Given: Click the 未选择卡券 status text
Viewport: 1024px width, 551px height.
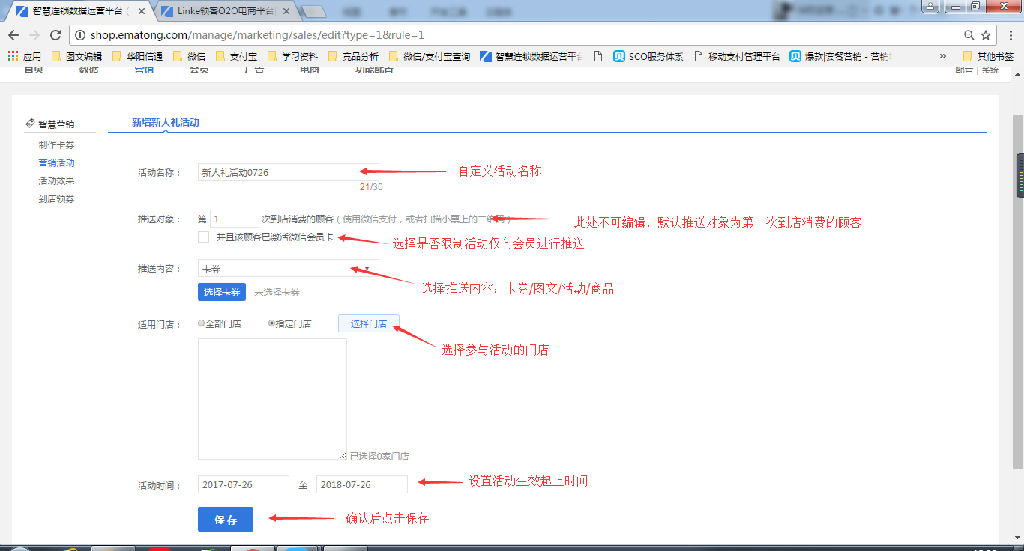Looking at the screenshot, I should 277,292.
